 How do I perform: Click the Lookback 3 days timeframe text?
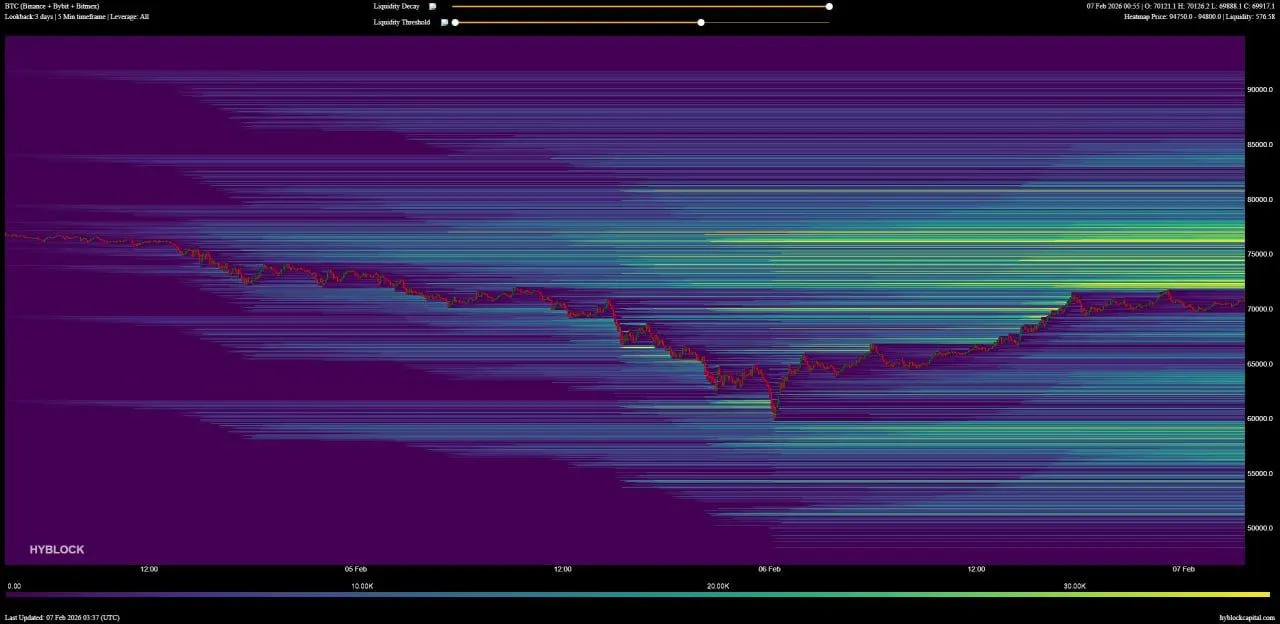(x=77, y=17)
